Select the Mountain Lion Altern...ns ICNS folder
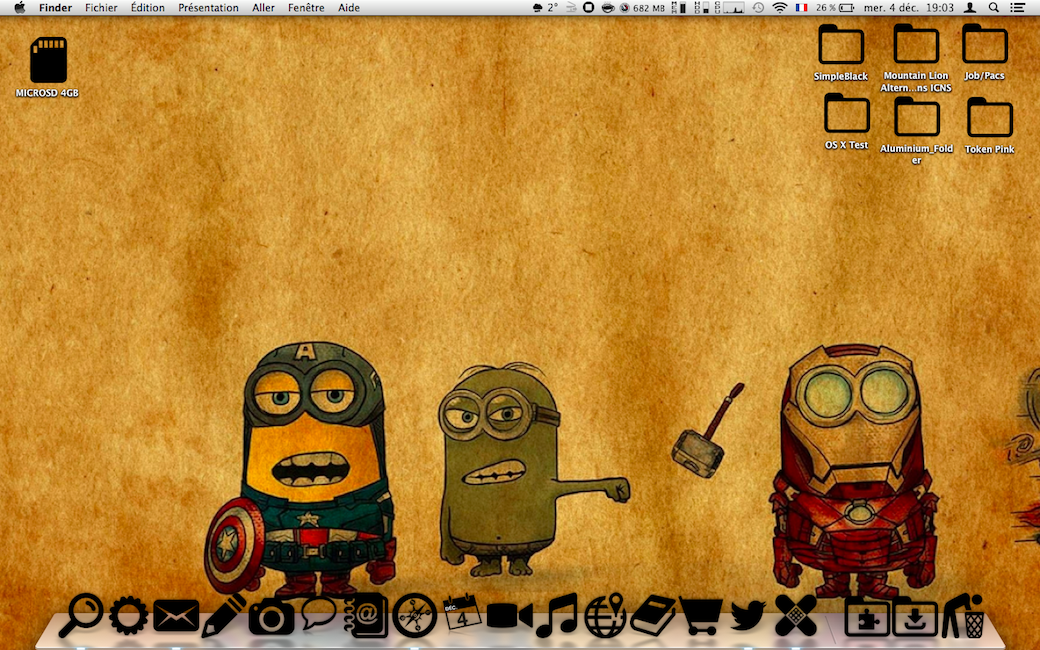Screen dimensions: 1040x650 tap(916, 44)
